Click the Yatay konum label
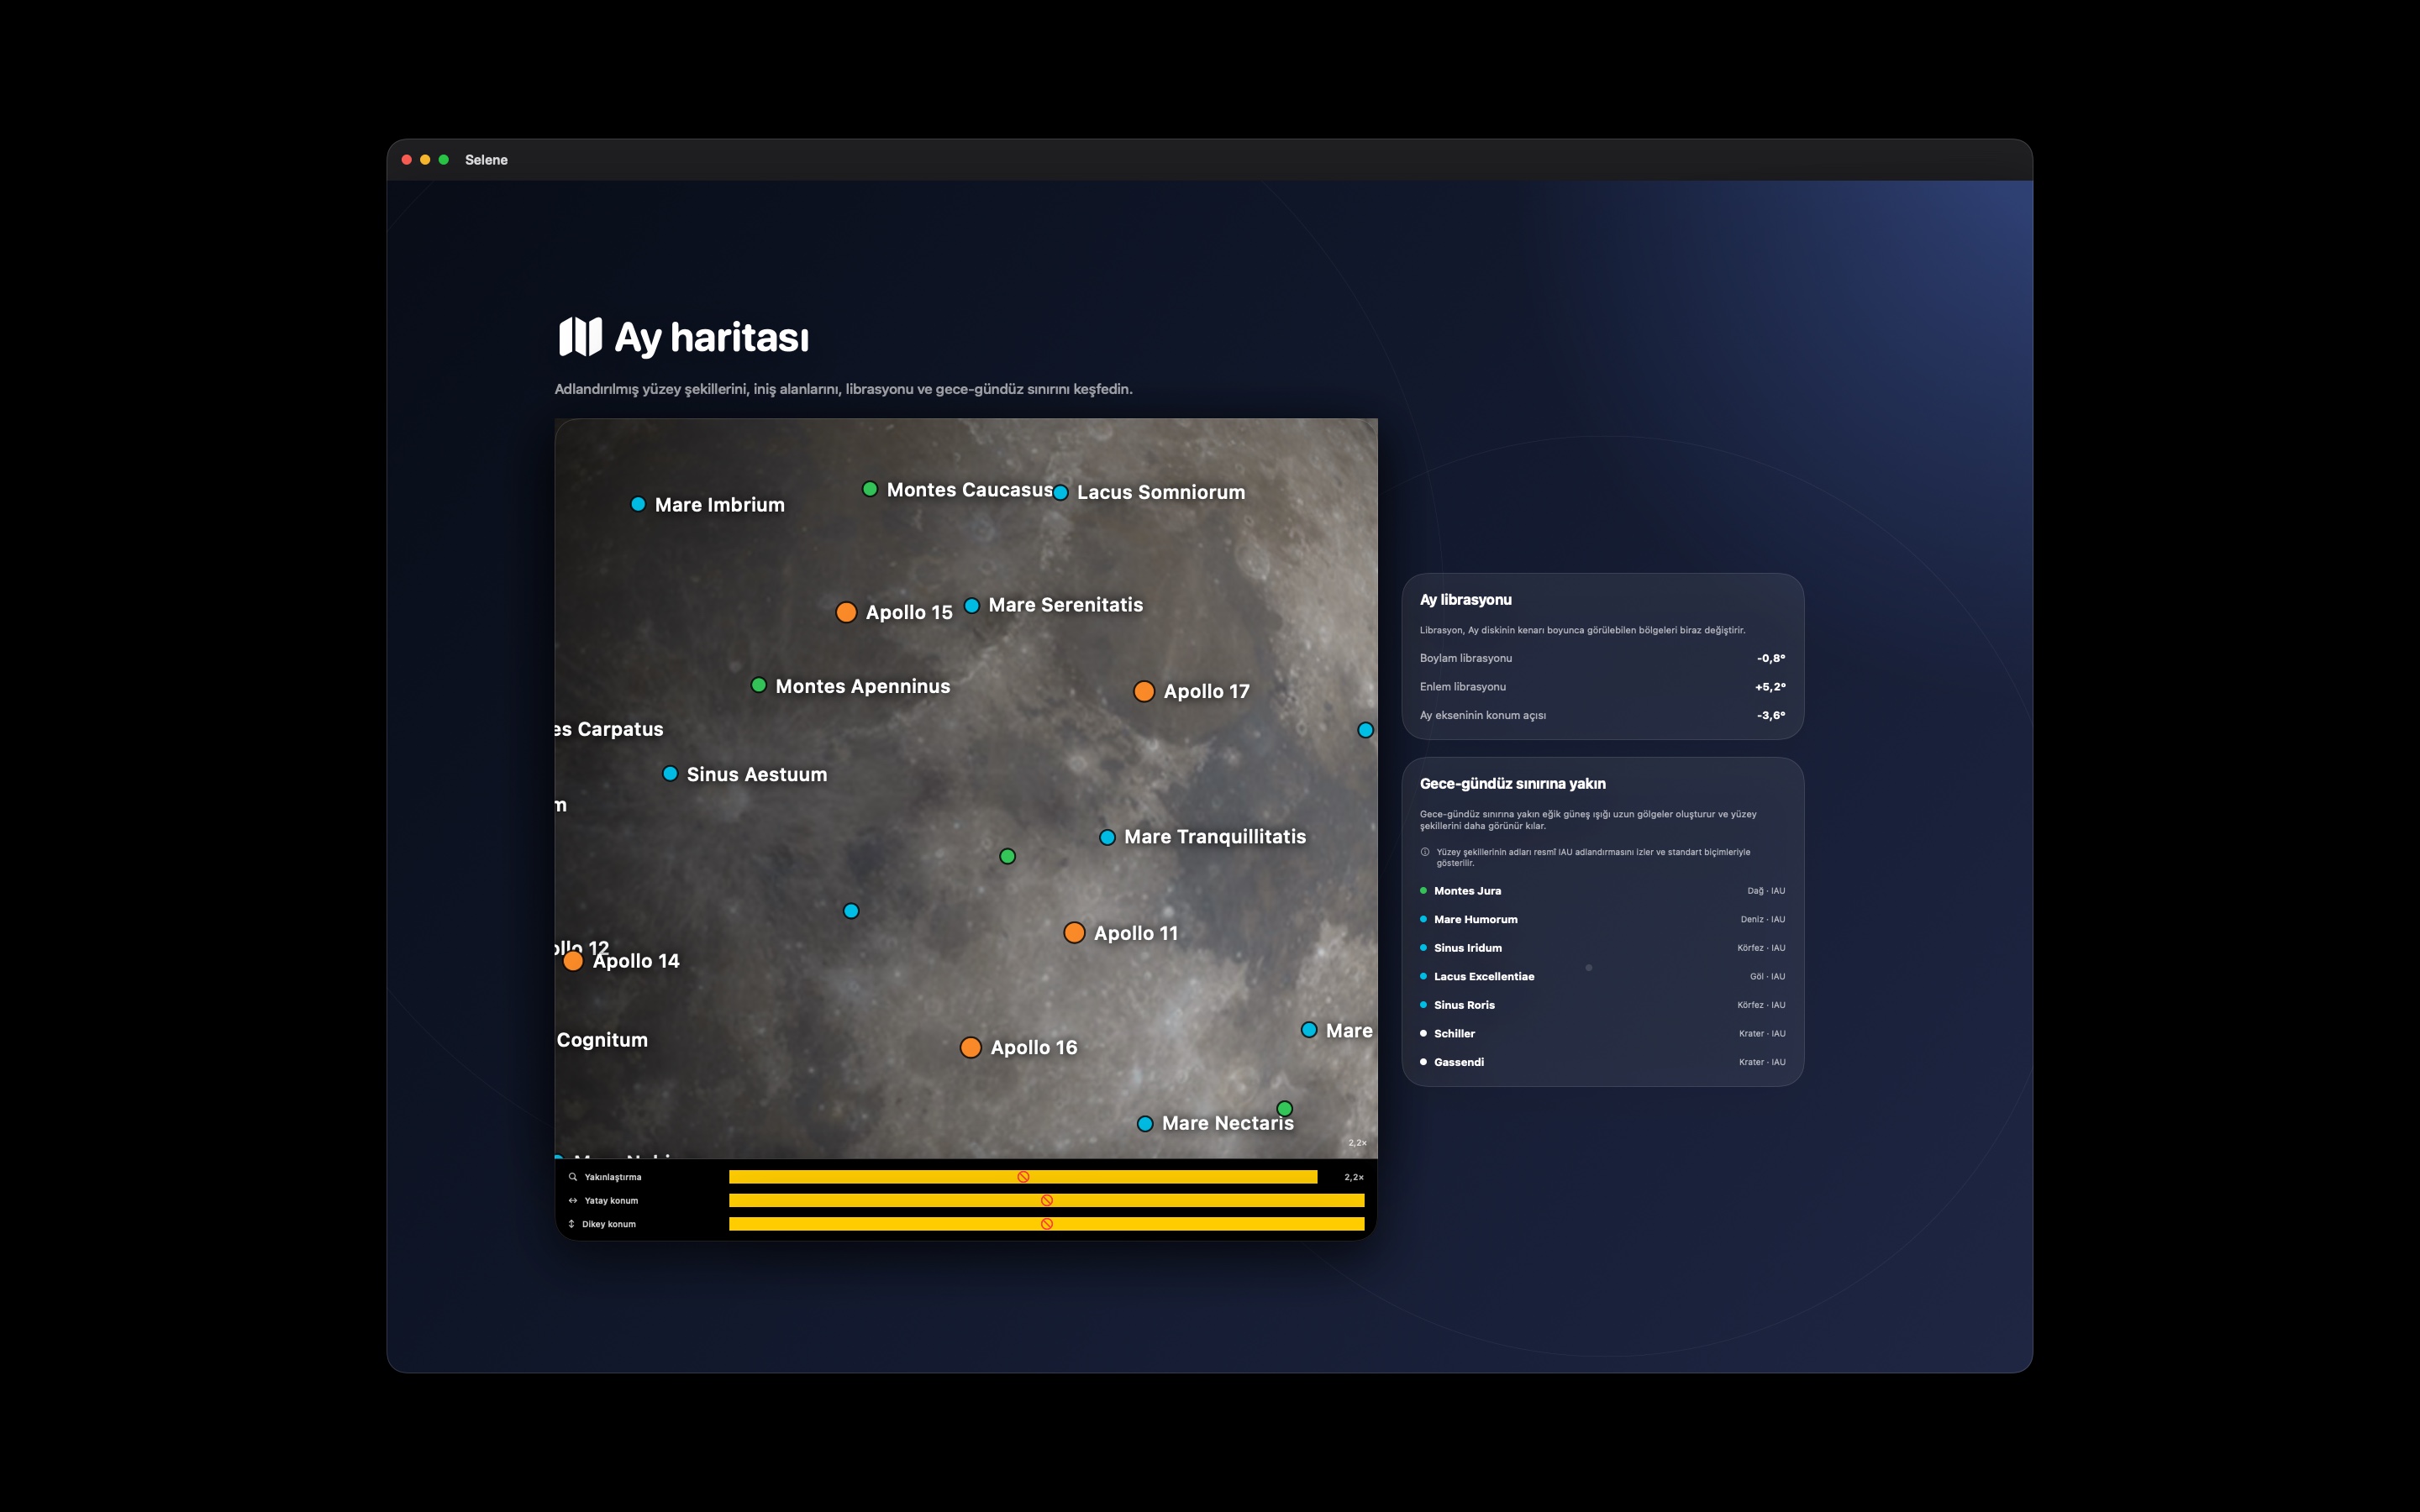Viewport: 2420px width, 1512px height. click(611, 1200)
